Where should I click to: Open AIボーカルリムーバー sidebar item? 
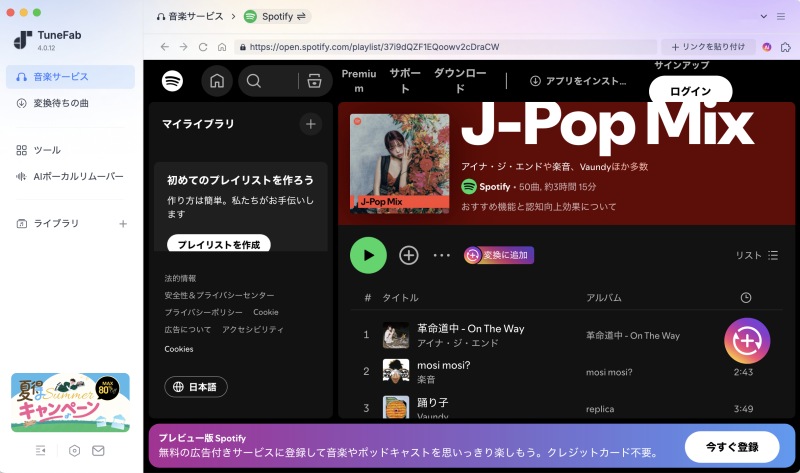[70, 177]
